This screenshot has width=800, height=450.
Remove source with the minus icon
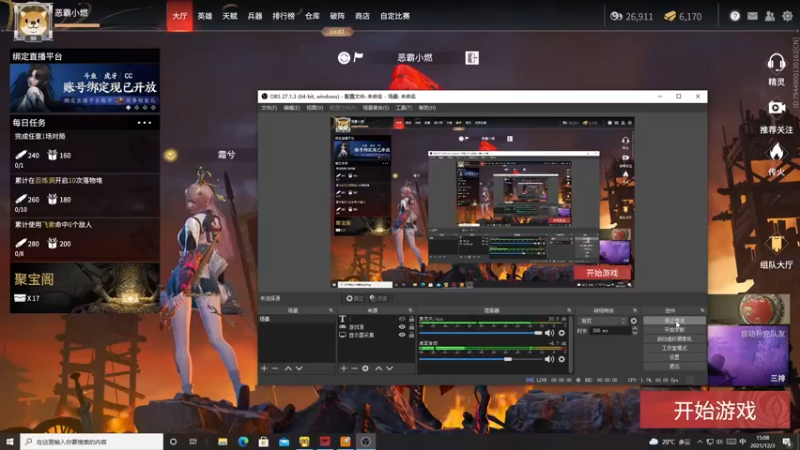(x=354, y=368)
